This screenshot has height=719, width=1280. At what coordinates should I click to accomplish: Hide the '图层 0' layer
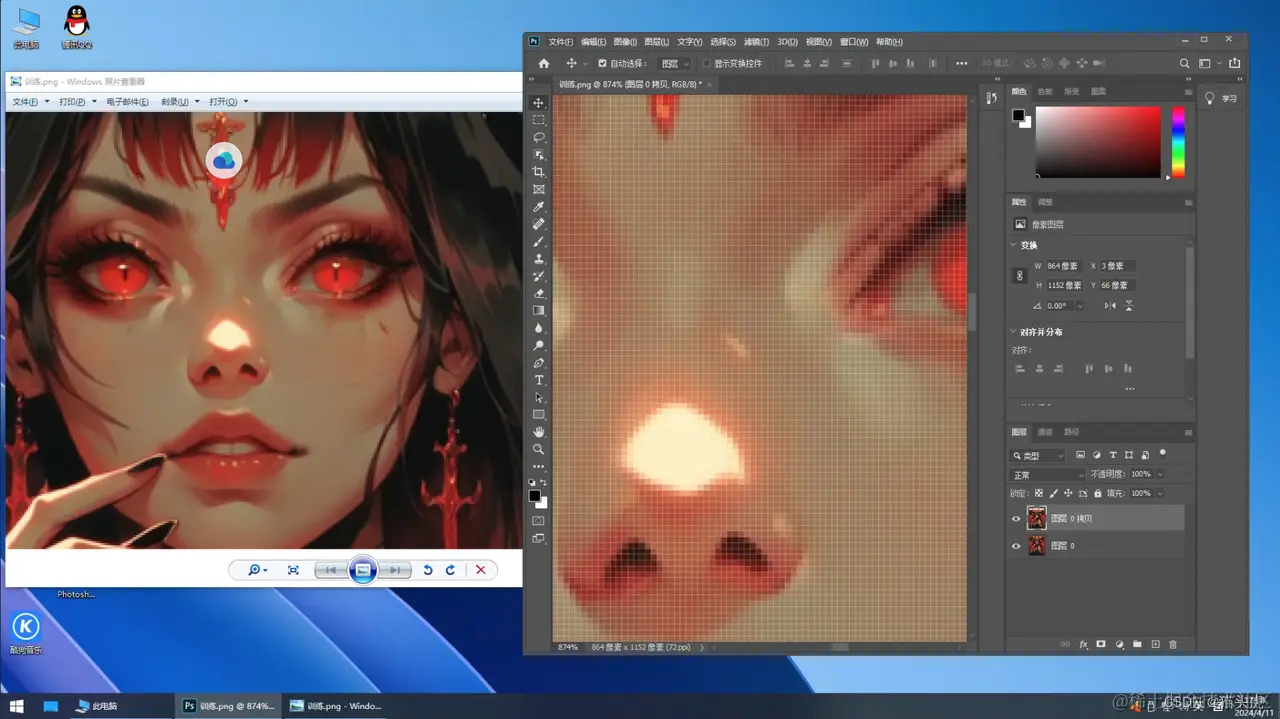pos(1016,546)
